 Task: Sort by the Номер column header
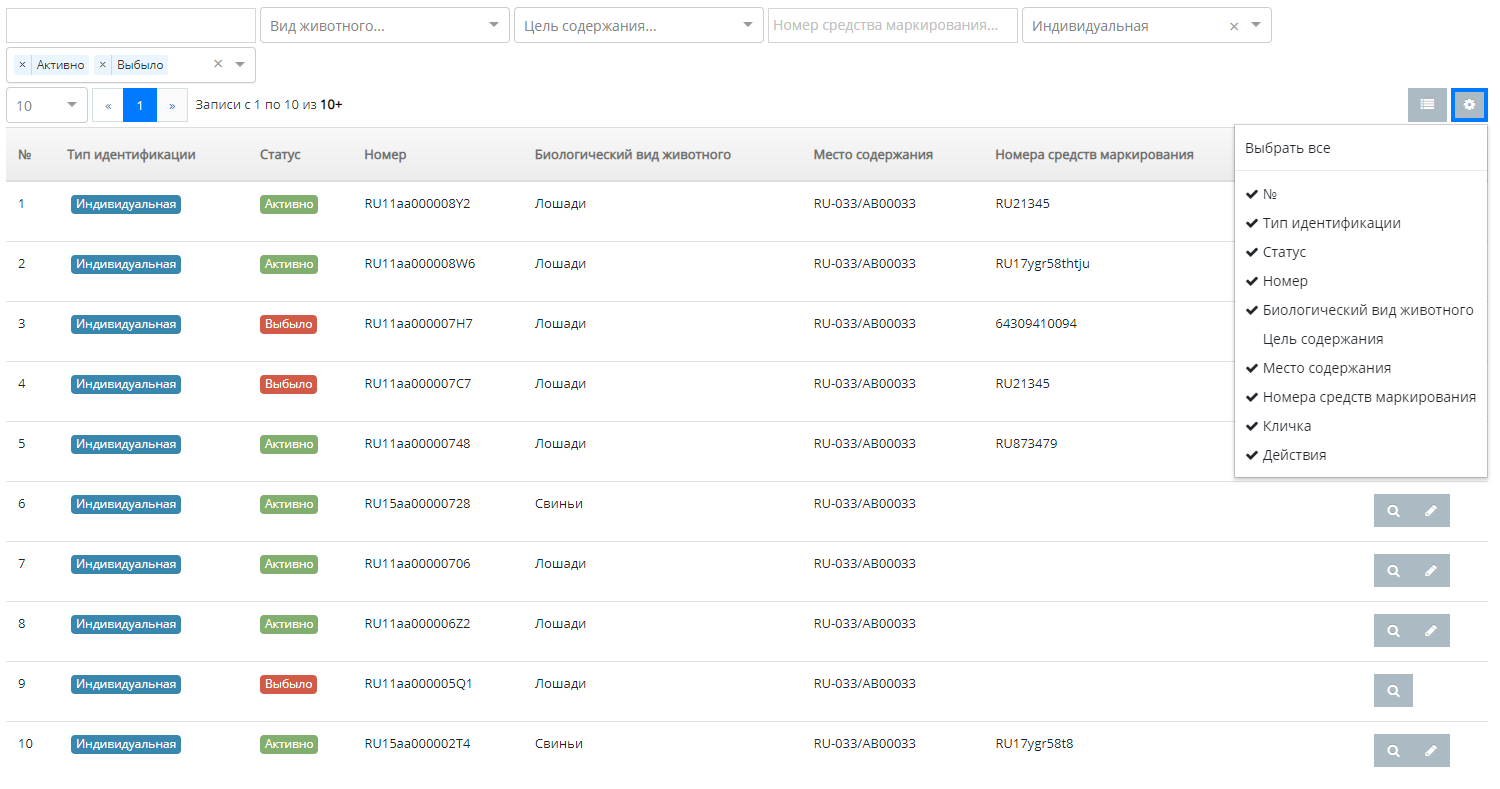pyautogui.click(x=385, y=155)
